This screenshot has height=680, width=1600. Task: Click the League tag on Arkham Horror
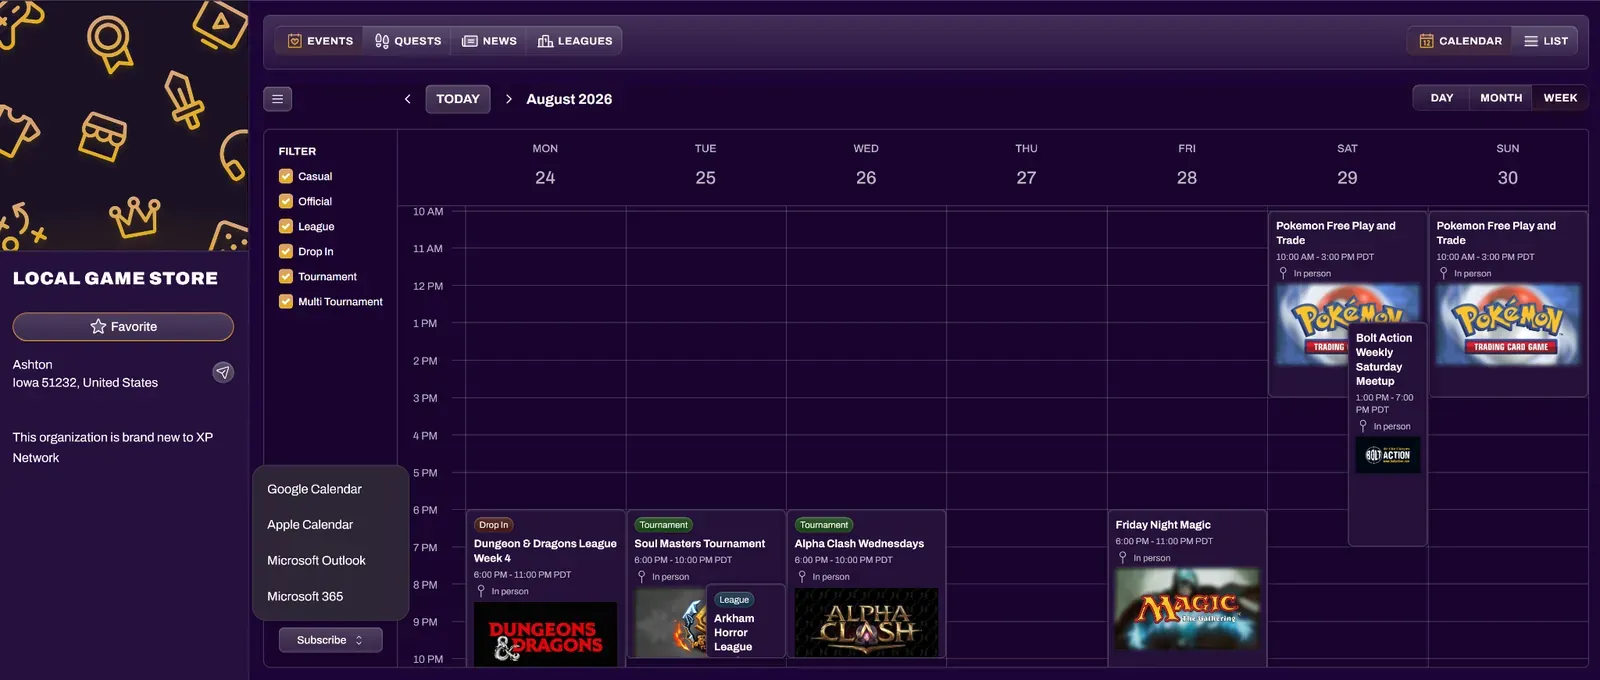tap(734, 600)
